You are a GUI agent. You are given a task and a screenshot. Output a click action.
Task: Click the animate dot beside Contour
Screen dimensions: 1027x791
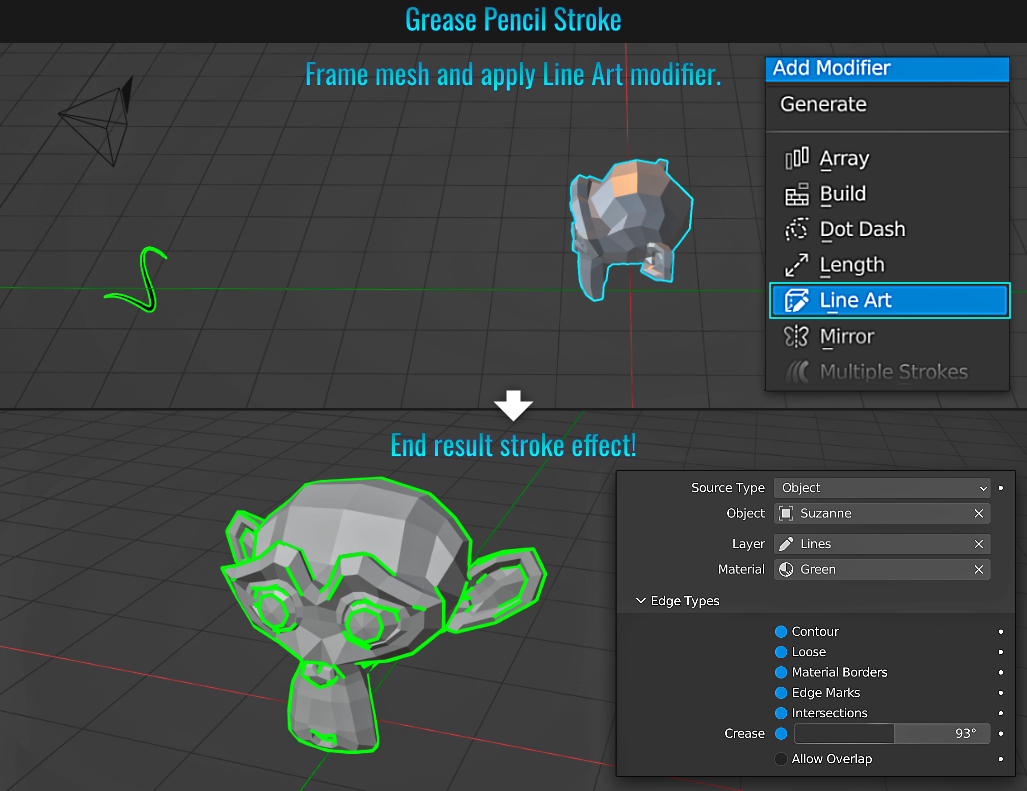coord(1001,632)
